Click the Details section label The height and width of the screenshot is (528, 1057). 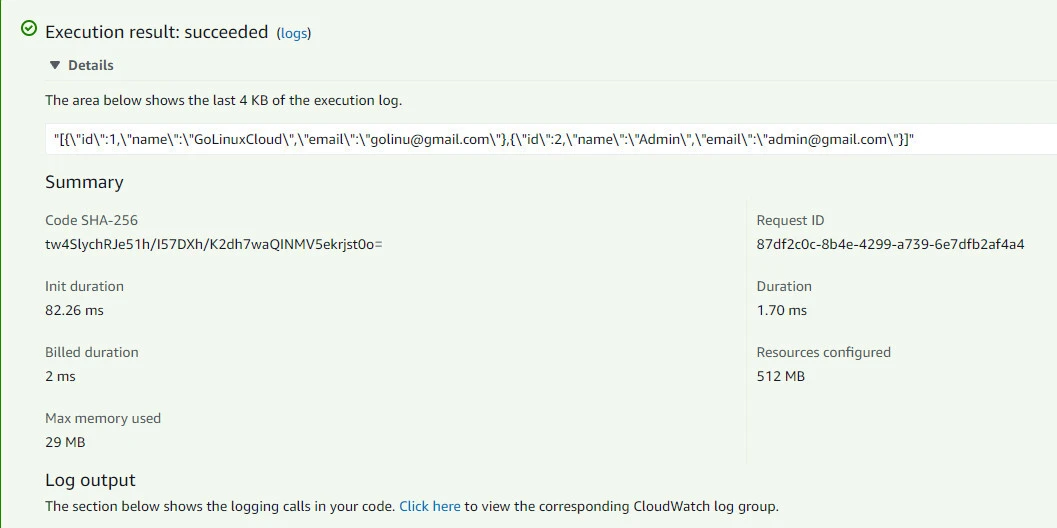(90, 65)
